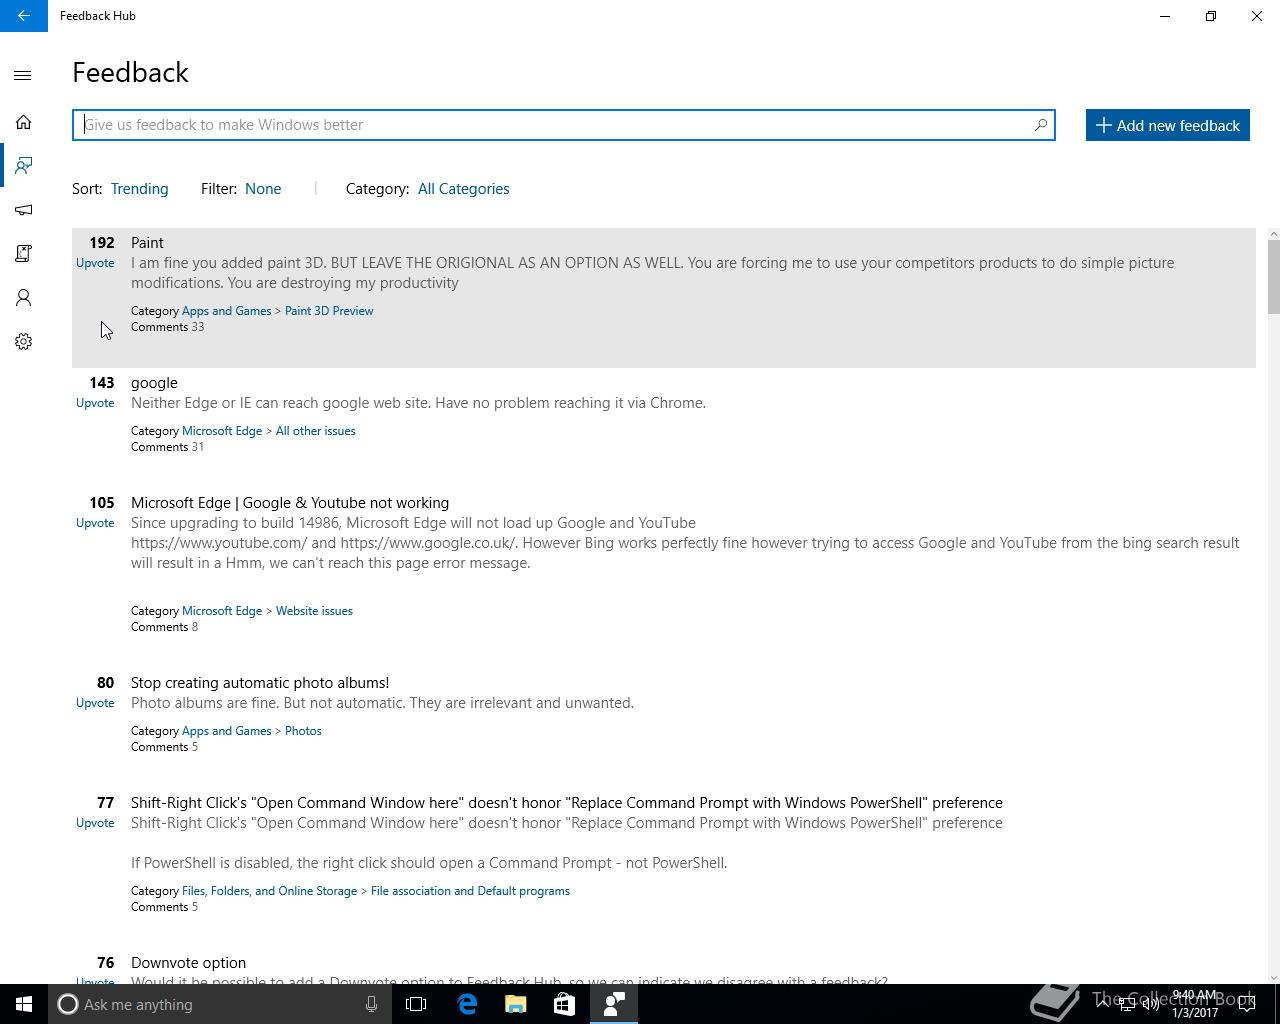
Task: Click the vertical scrollbar thumb
Action: click(x=1273, y=277)
